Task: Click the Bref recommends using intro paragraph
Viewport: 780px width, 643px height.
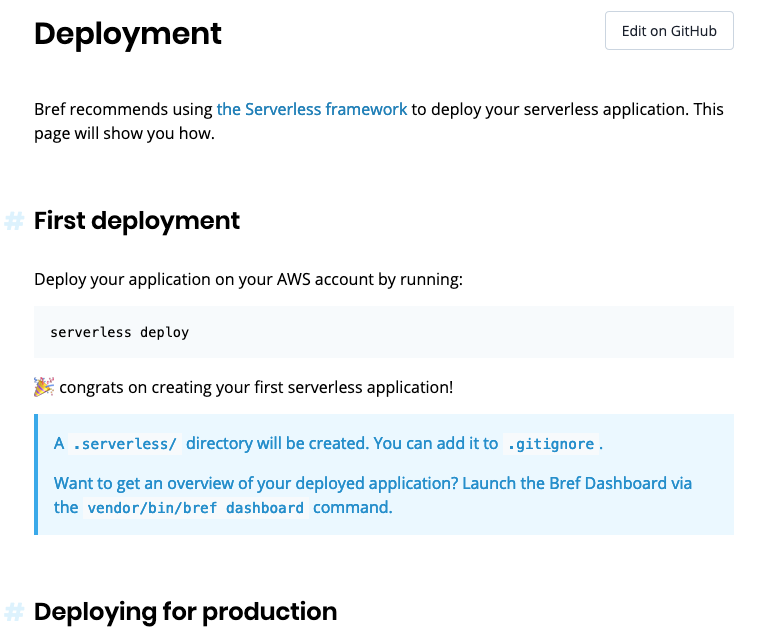Action: 379,121
